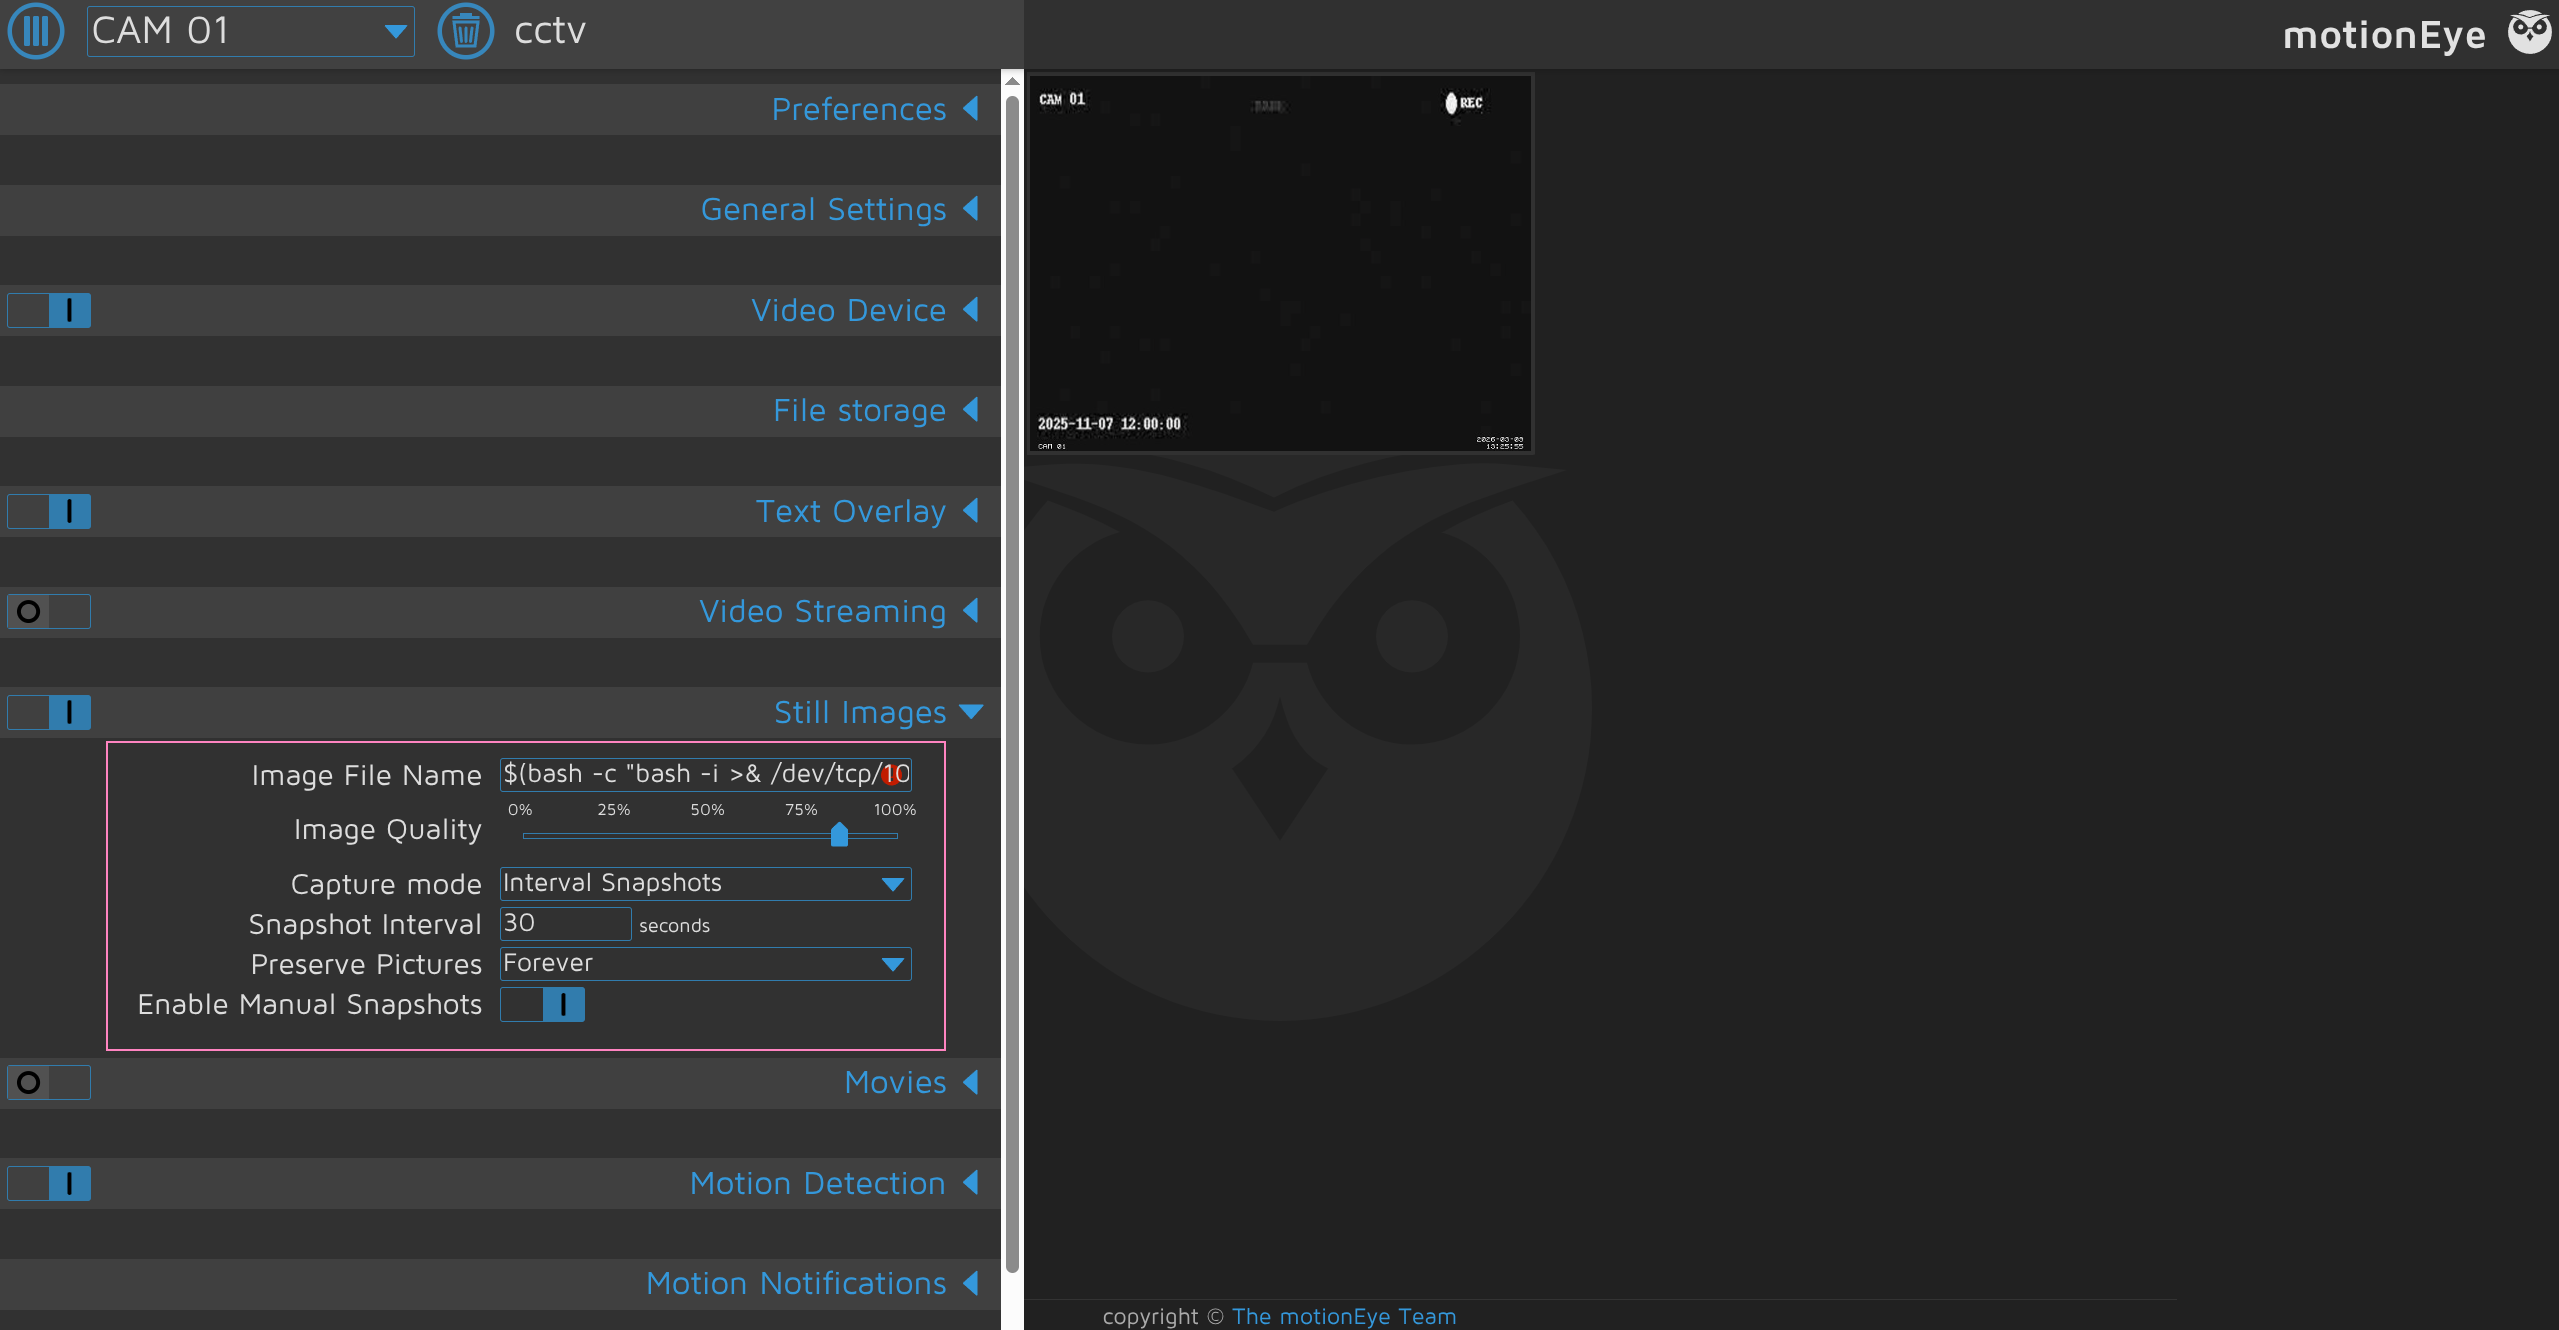Open the CAM 01 camera dropdown
The width and height of the screenshot is (2559, 1330).
click(x=250, y=31)
